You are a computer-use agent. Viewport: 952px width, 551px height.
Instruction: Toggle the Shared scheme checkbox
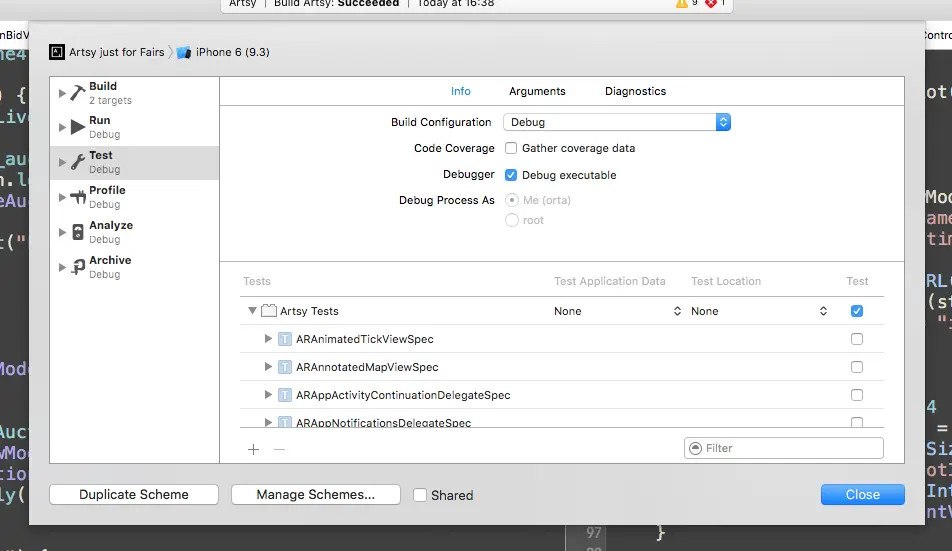420,495
